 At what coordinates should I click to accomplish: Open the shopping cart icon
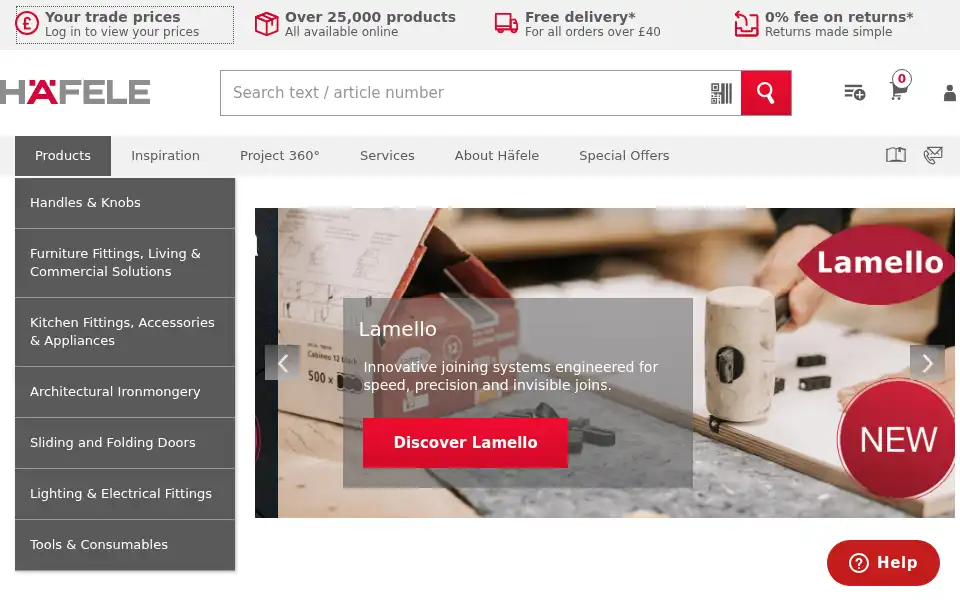898,92
